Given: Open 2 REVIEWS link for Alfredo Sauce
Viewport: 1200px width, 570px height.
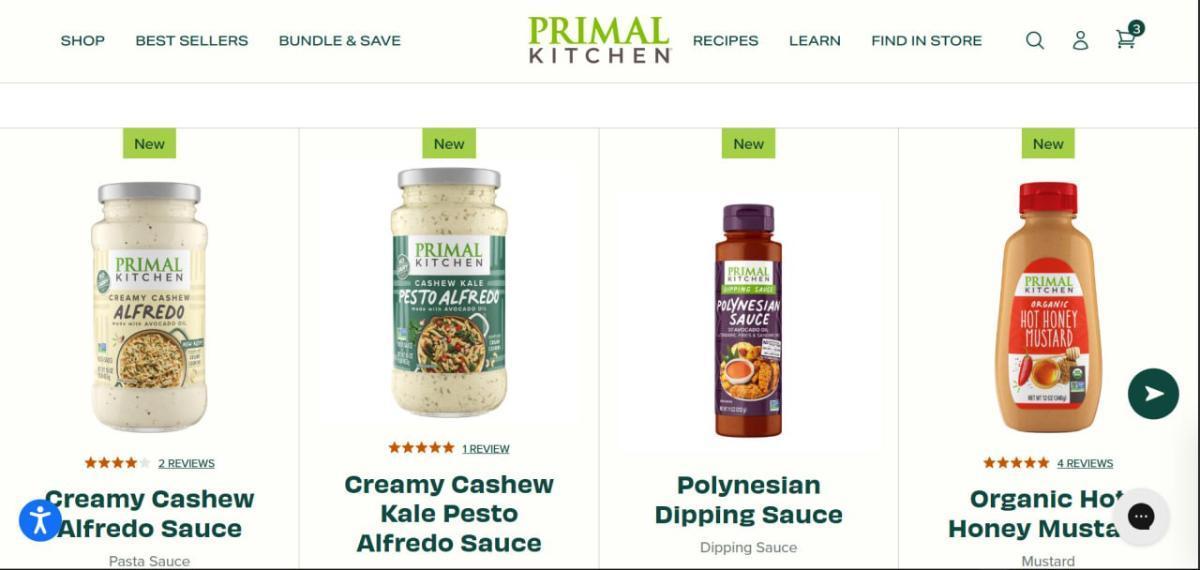Looking at the screenshot, I should tap(186, 463).
